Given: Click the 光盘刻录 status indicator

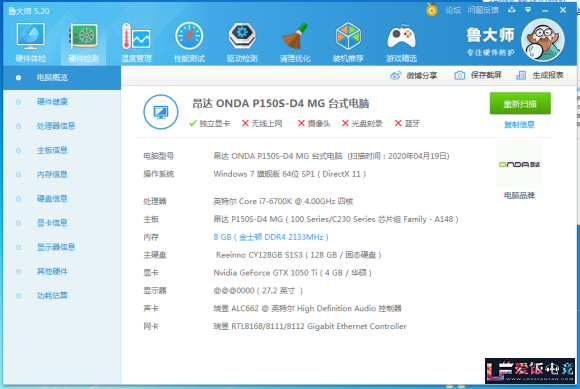Looking at the screenshot, I should [362, 124].
